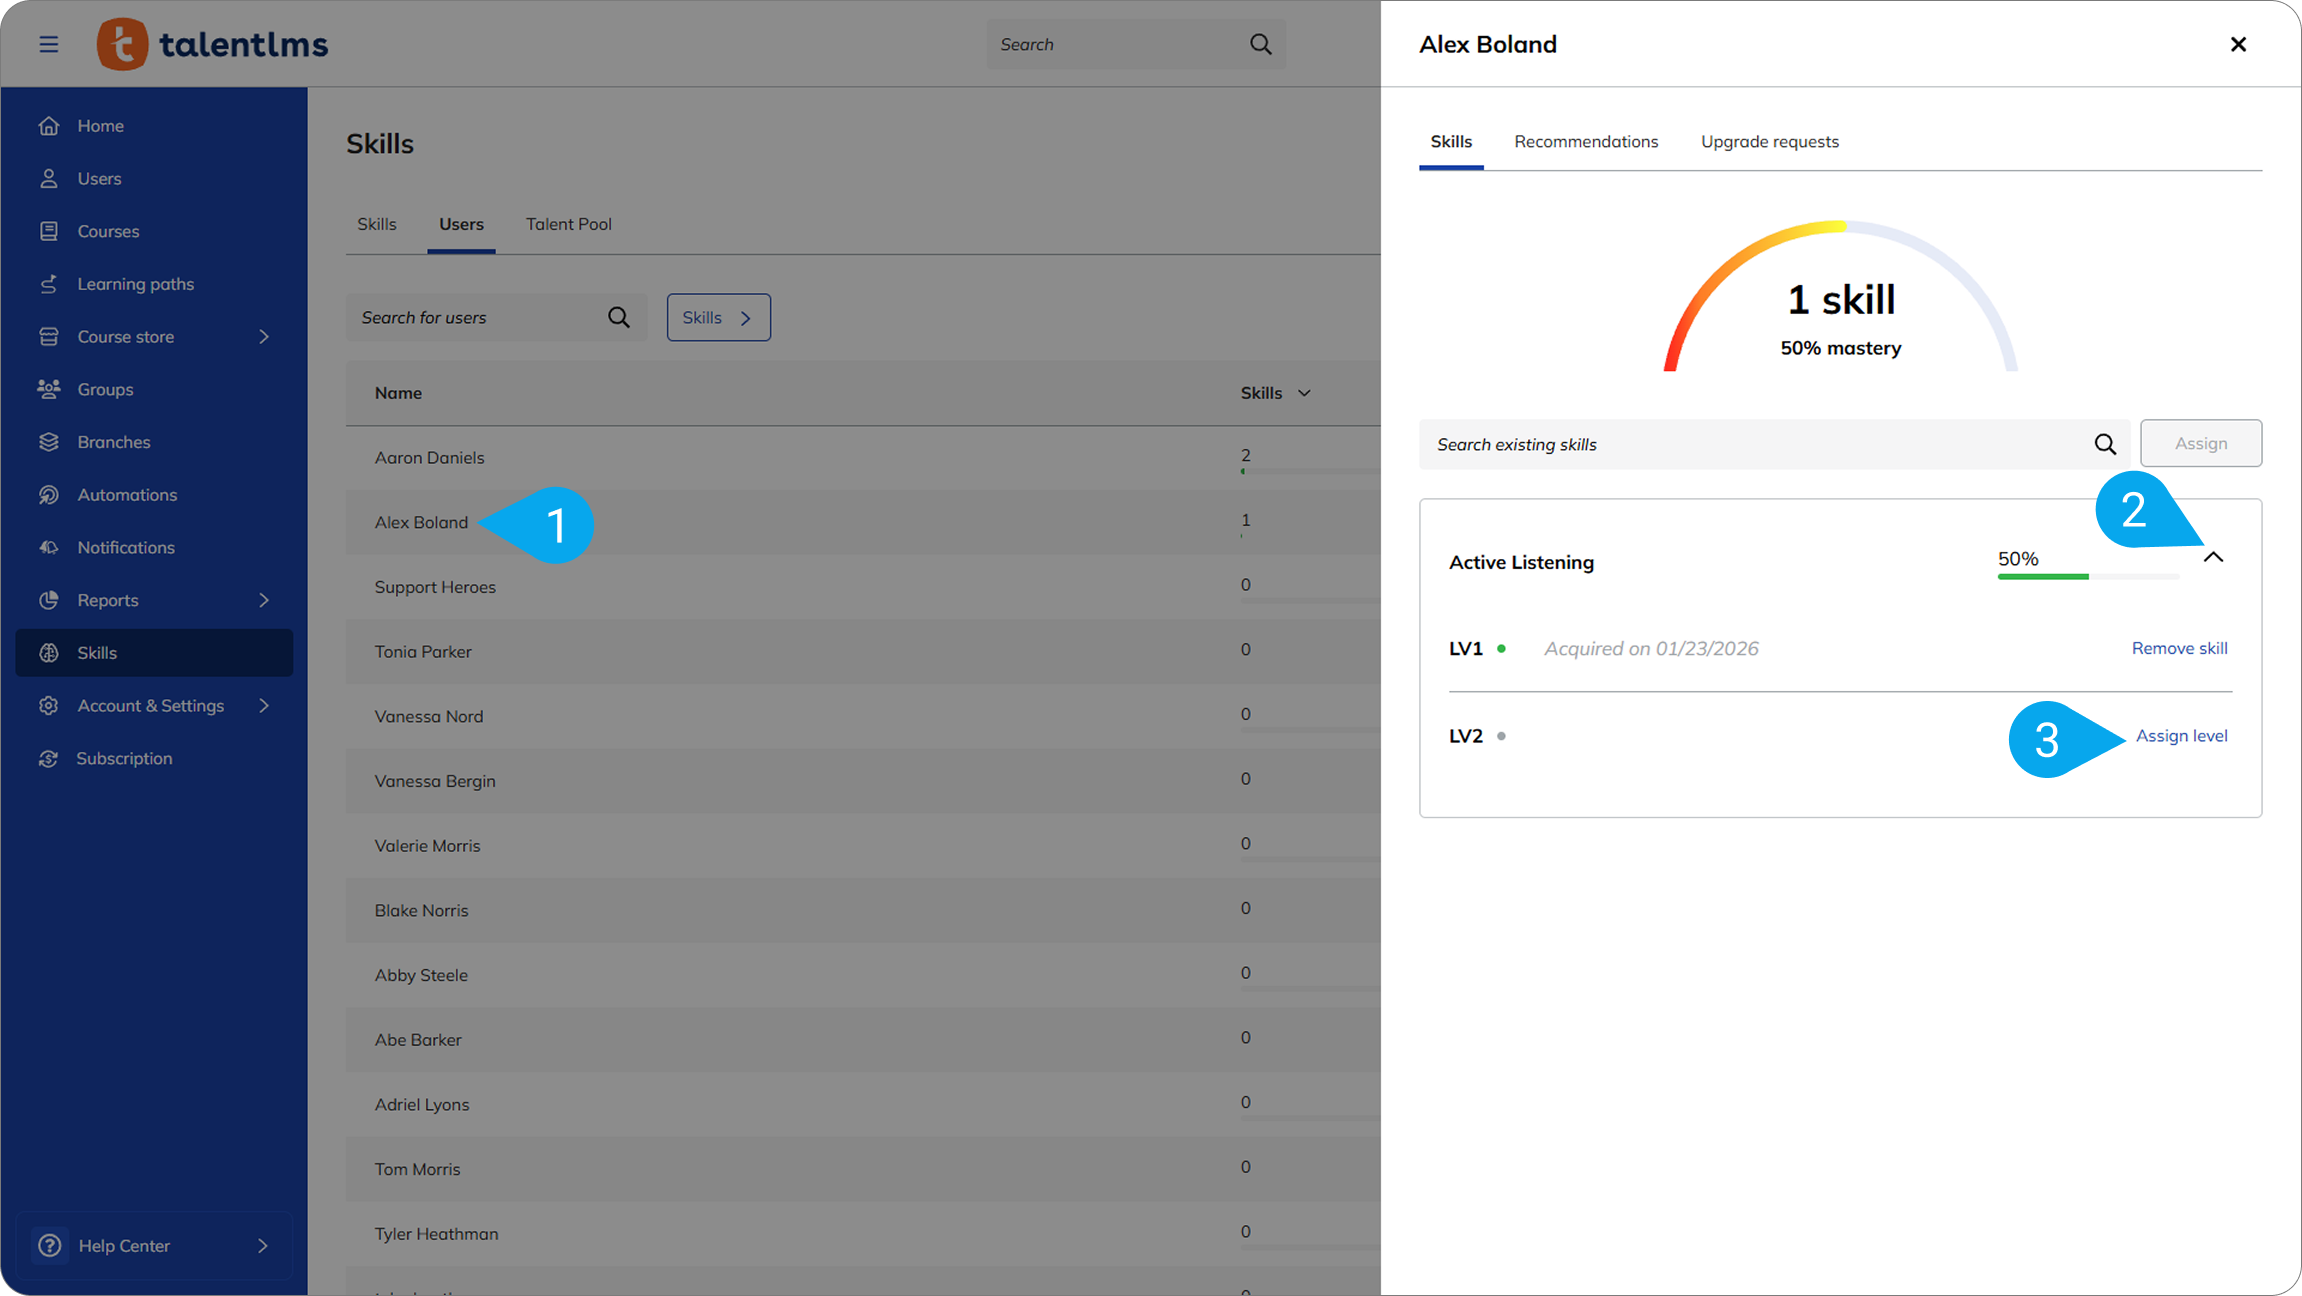
Task: Open the Upgrade requests tab
Action: pyautogui.click(x=1769, y=142)
